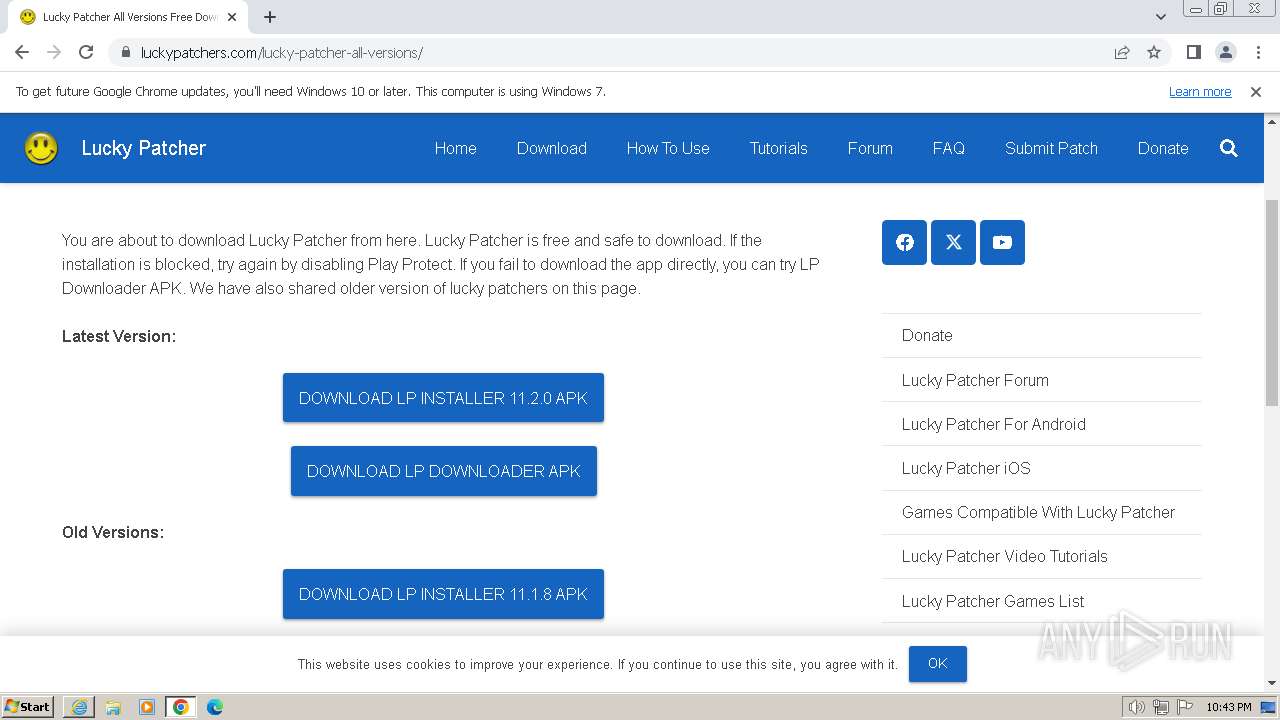Screen dimensions: 1280x720
Task: Dismiss the Chrome update notification bar
Action: coord(1256,91)
